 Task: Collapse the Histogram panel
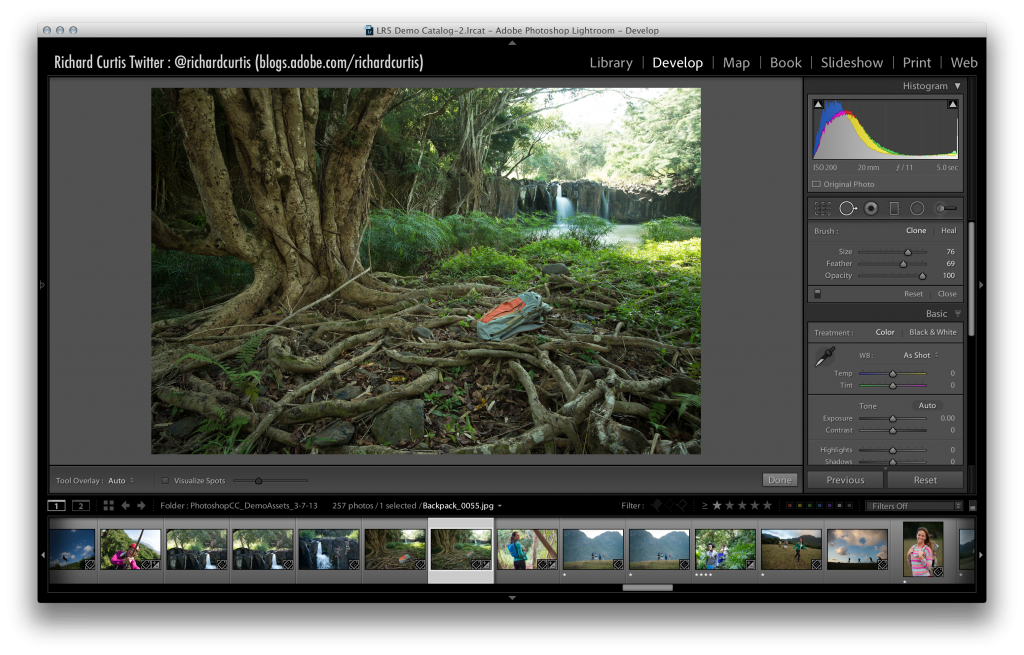[x=957, y=86]
